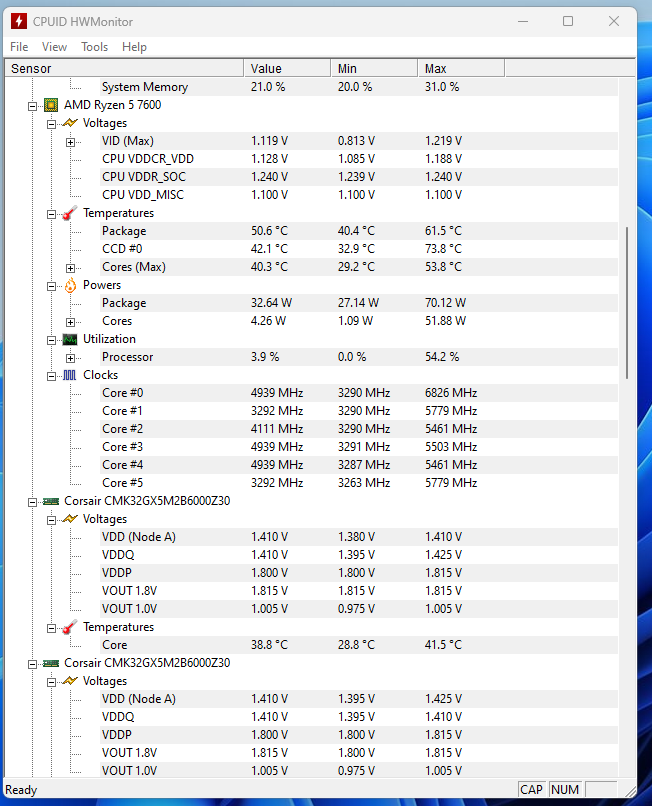
Task: Click the Sensor column header
Action: click(x=124, y=68)
